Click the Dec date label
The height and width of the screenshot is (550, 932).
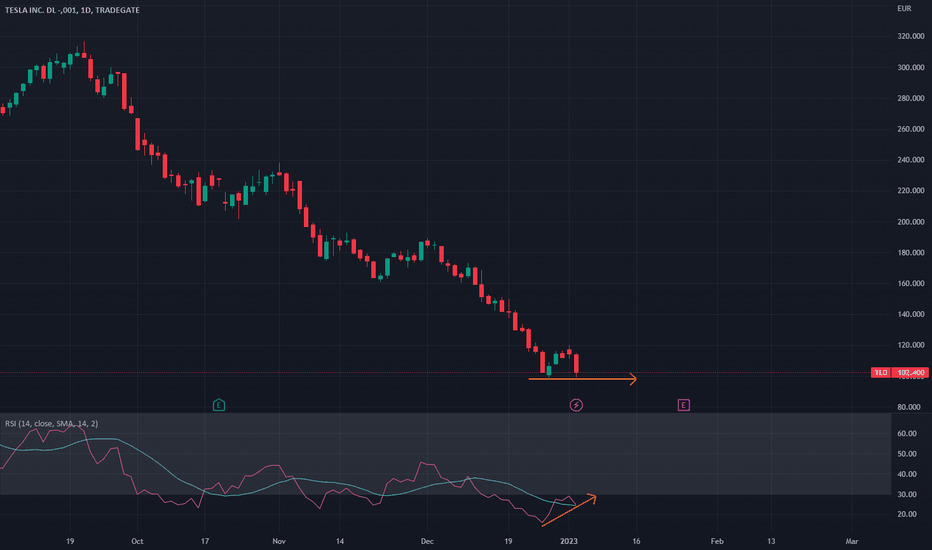pos(427,541)
